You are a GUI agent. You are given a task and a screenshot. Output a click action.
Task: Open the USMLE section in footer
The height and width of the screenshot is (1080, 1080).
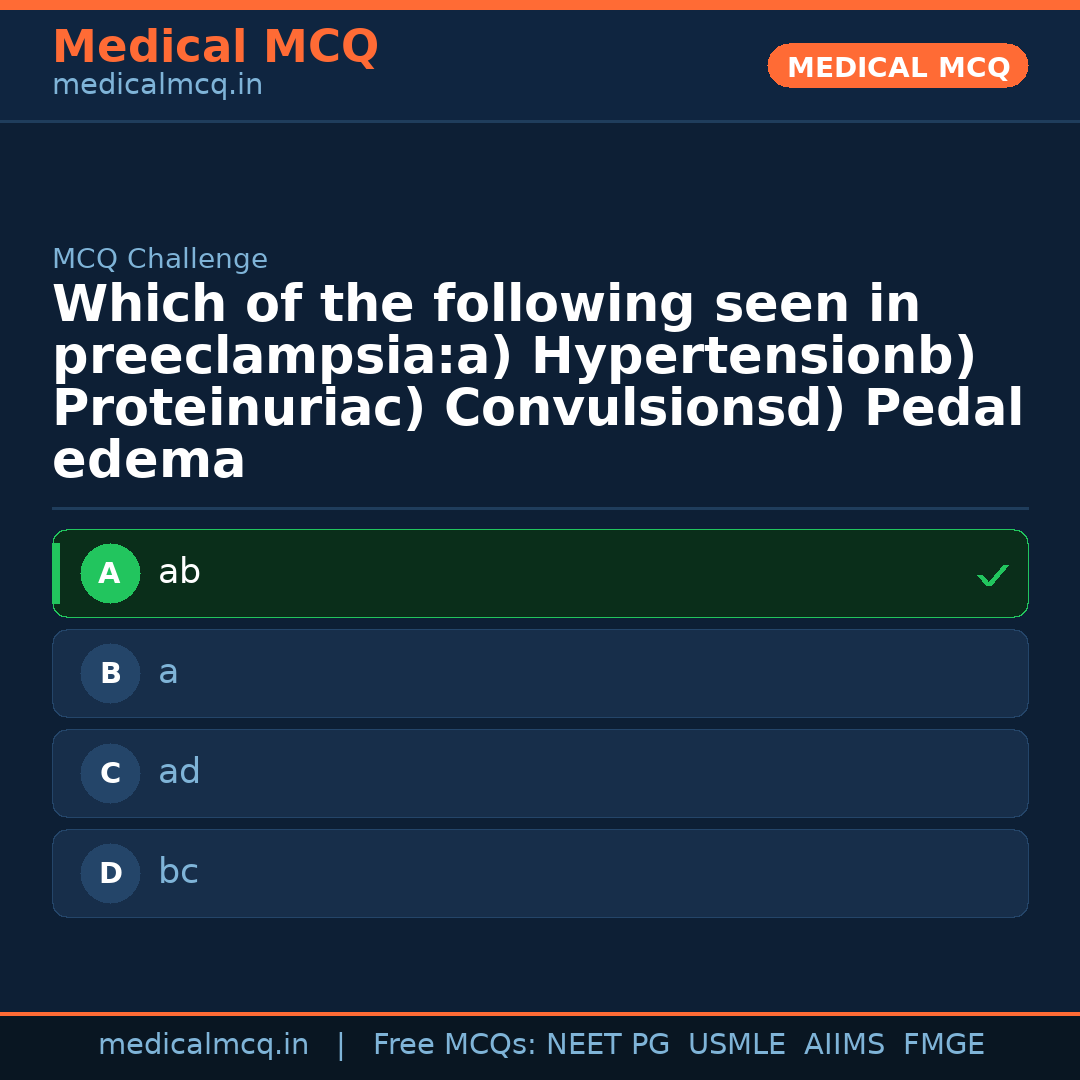point(737,1043)
